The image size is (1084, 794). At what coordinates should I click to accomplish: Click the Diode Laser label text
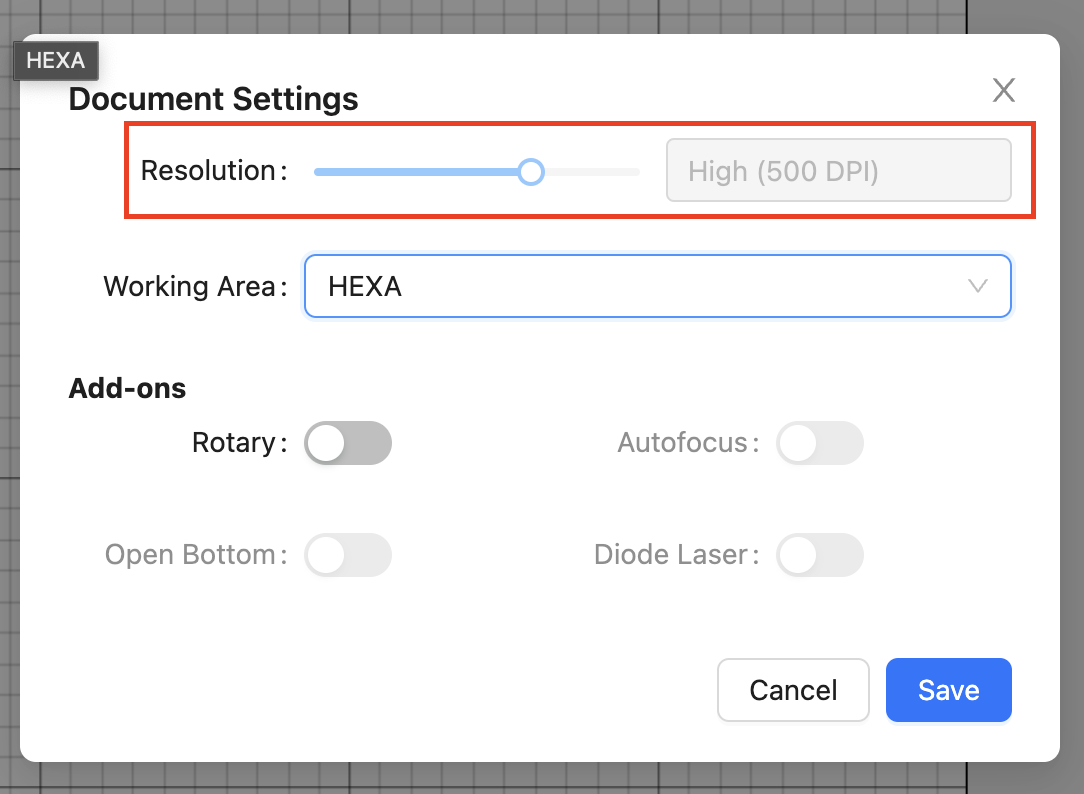pos(670,555)
